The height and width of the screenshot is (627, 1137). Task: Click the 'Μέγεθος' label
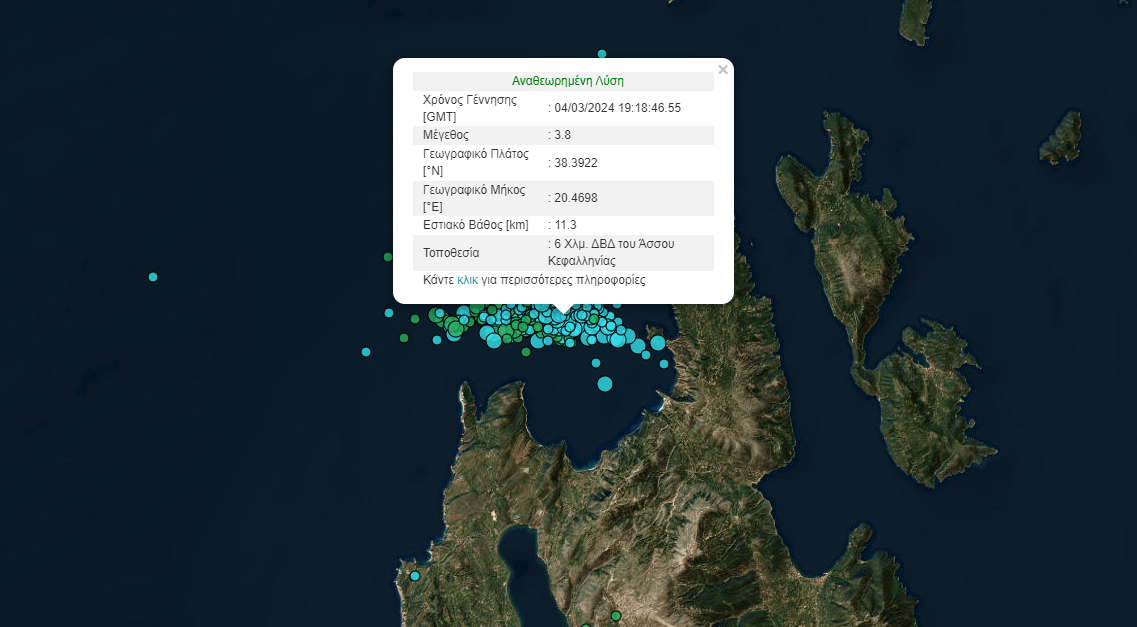[x=446, y=135]
